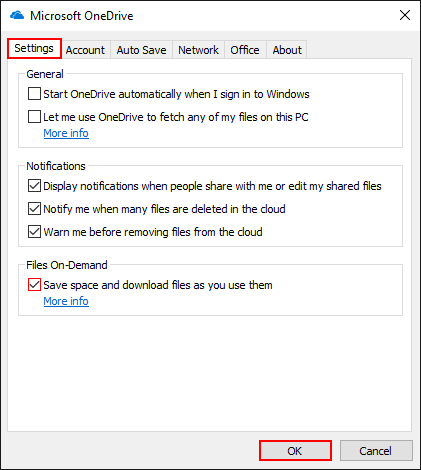Switch to the Account tab
The height and width of the screenshot is (470, 421).
point(85,50)
